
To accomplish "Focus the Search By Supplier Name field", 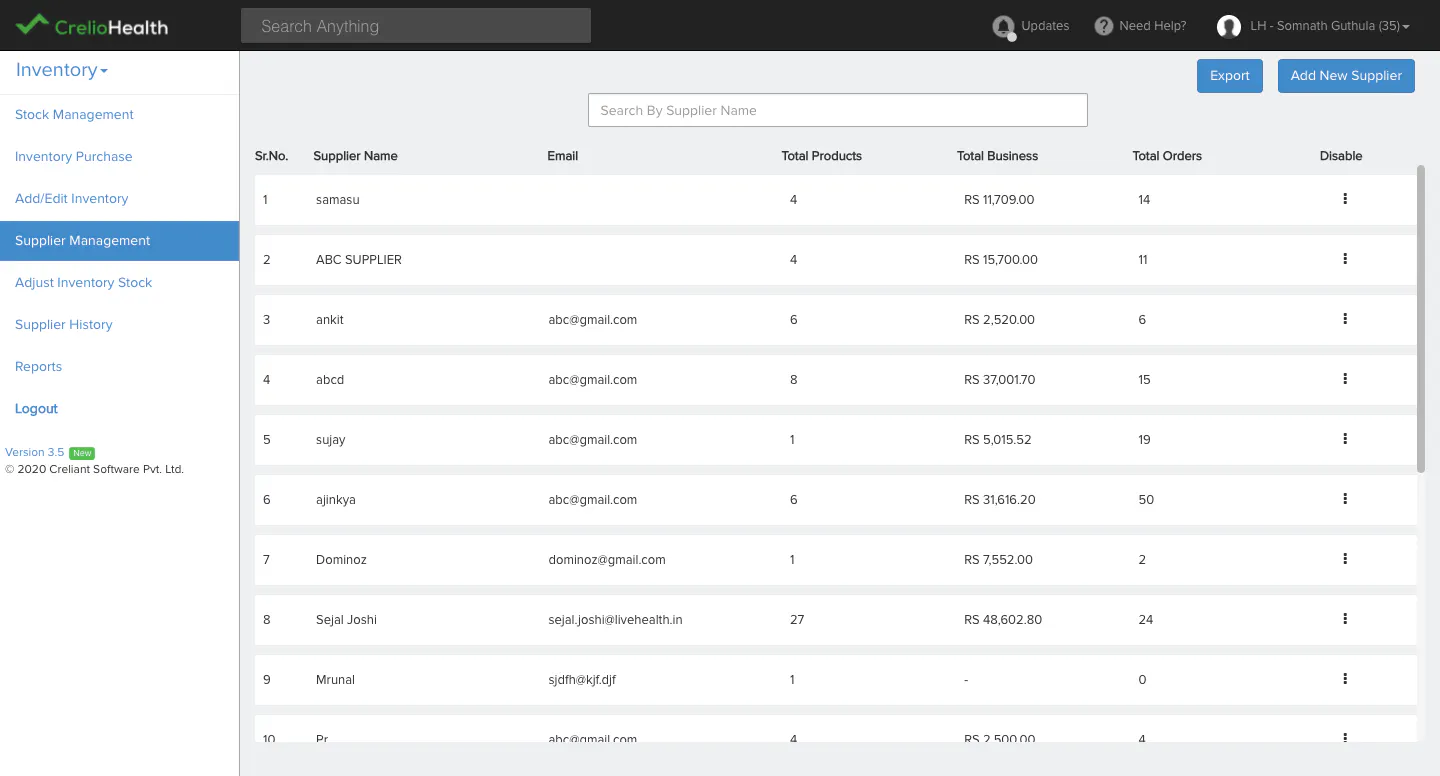I will tap(837, 110).
